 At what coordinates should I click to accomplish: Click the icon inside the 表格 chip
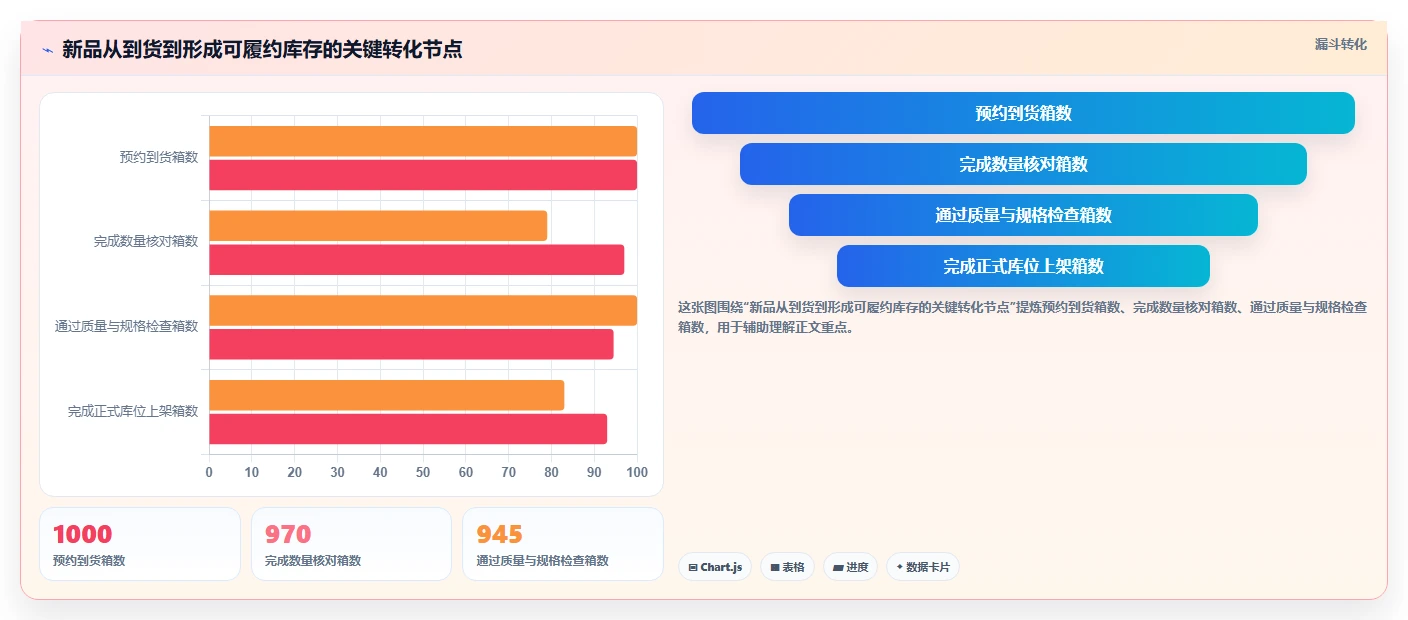pos(775,567)
